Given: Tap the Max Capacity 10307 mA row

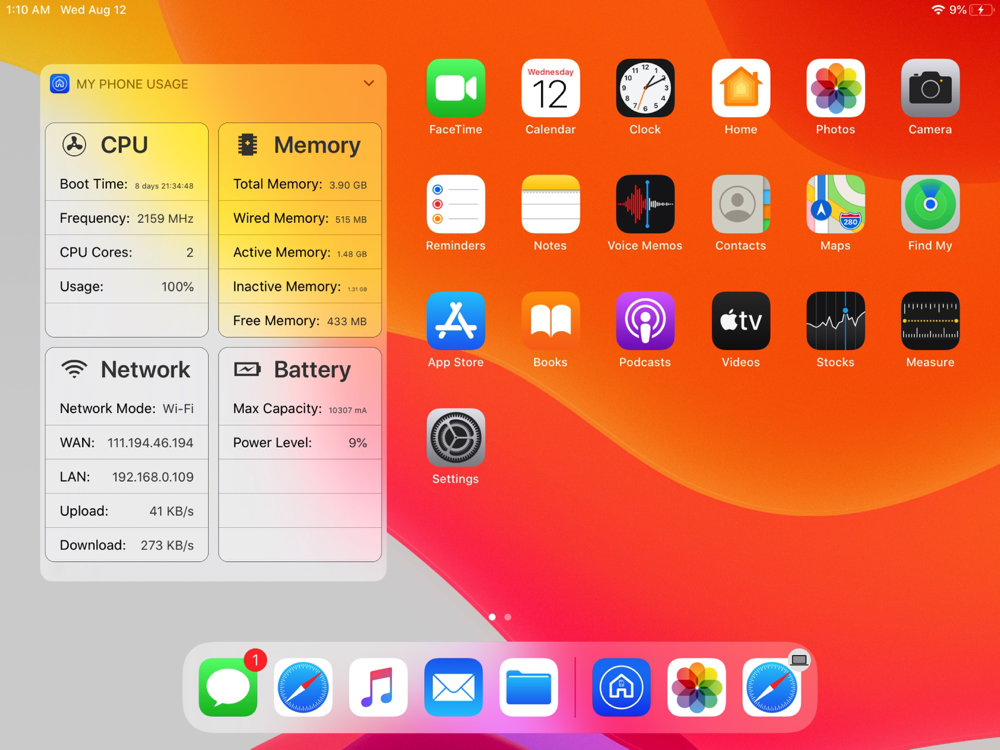Looking at the screenshot, I should tap(300, 408).
